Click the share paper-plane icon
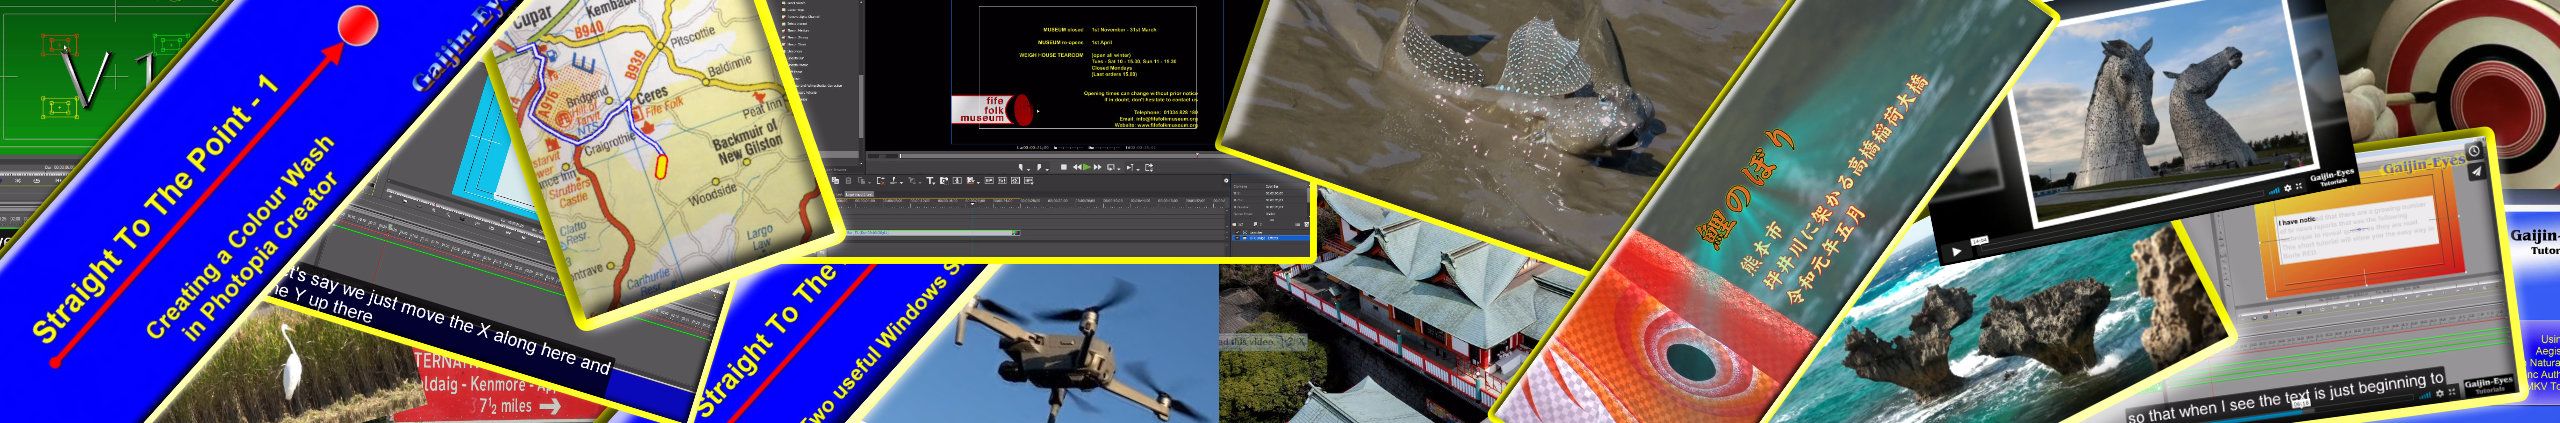Viewport: 2560px width, 423px height. (x=2476, y=172)
